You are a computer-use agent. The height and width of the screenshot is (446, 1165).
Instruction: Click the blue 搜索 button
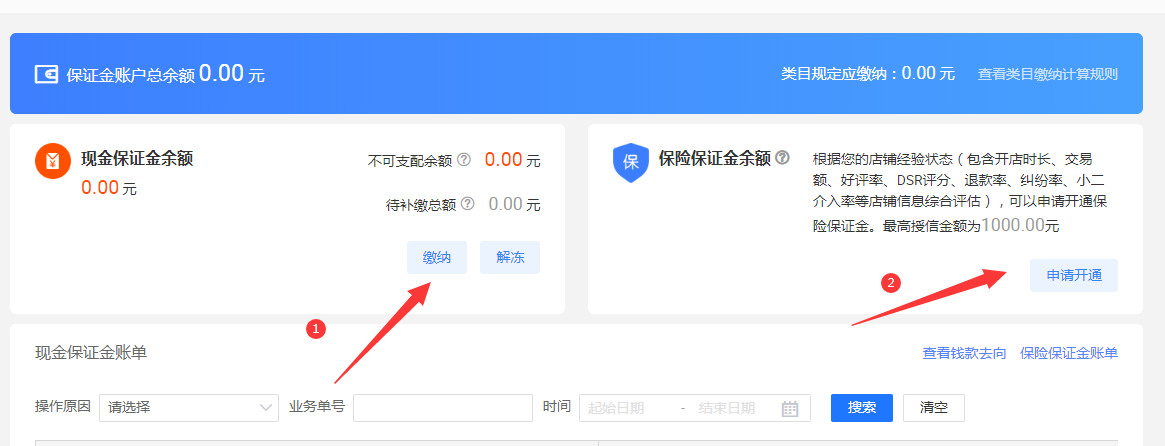[x=862, y=407]
